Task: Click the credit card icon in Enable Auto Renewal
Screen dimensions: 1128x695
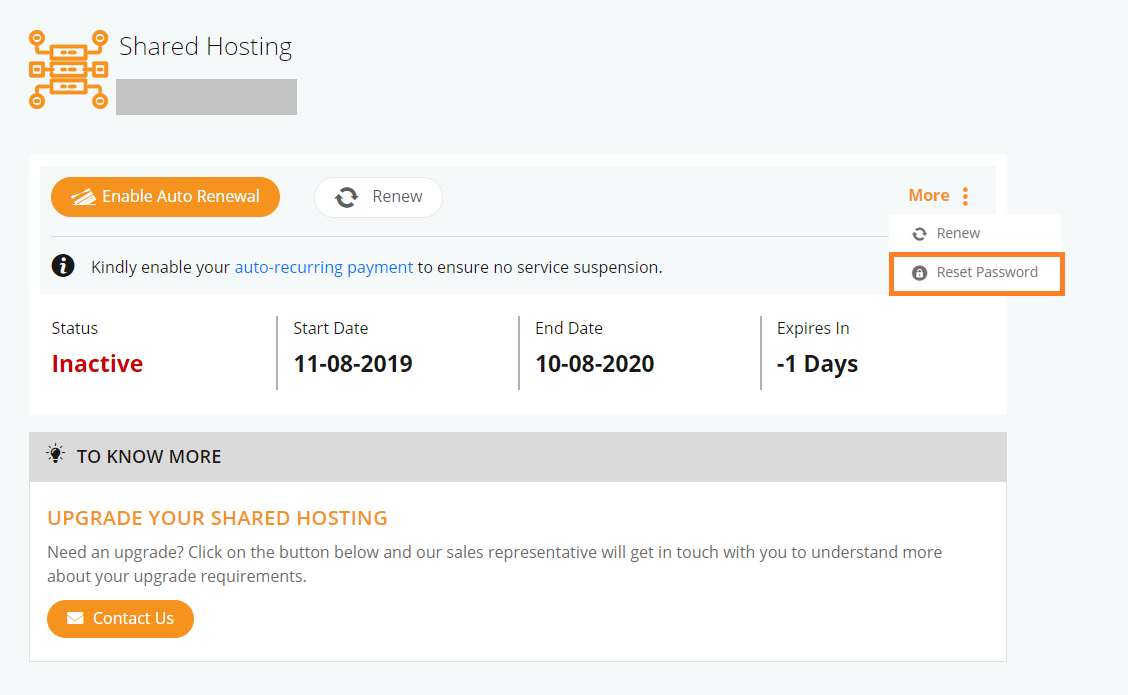Action: [x=83, y=197]
